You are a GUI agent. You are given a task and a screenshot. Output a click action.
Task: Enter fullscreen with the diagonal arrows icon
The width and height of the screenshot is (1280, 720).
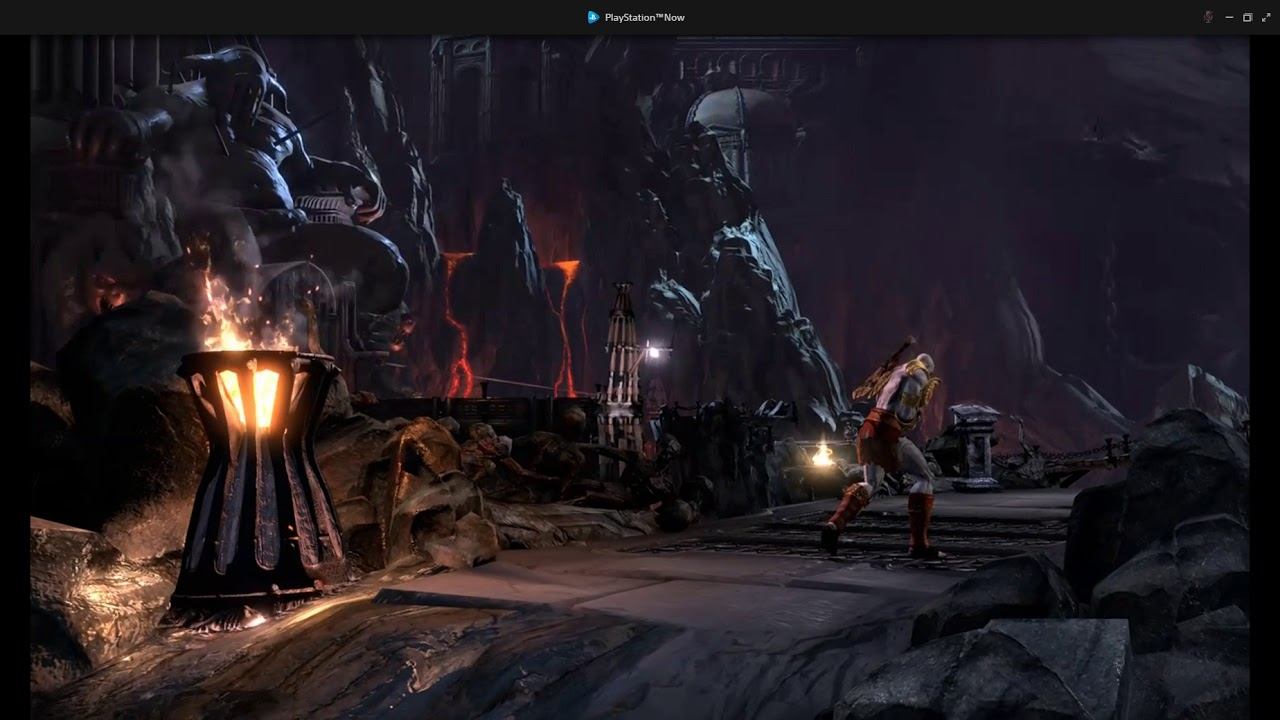point(1266,17)
